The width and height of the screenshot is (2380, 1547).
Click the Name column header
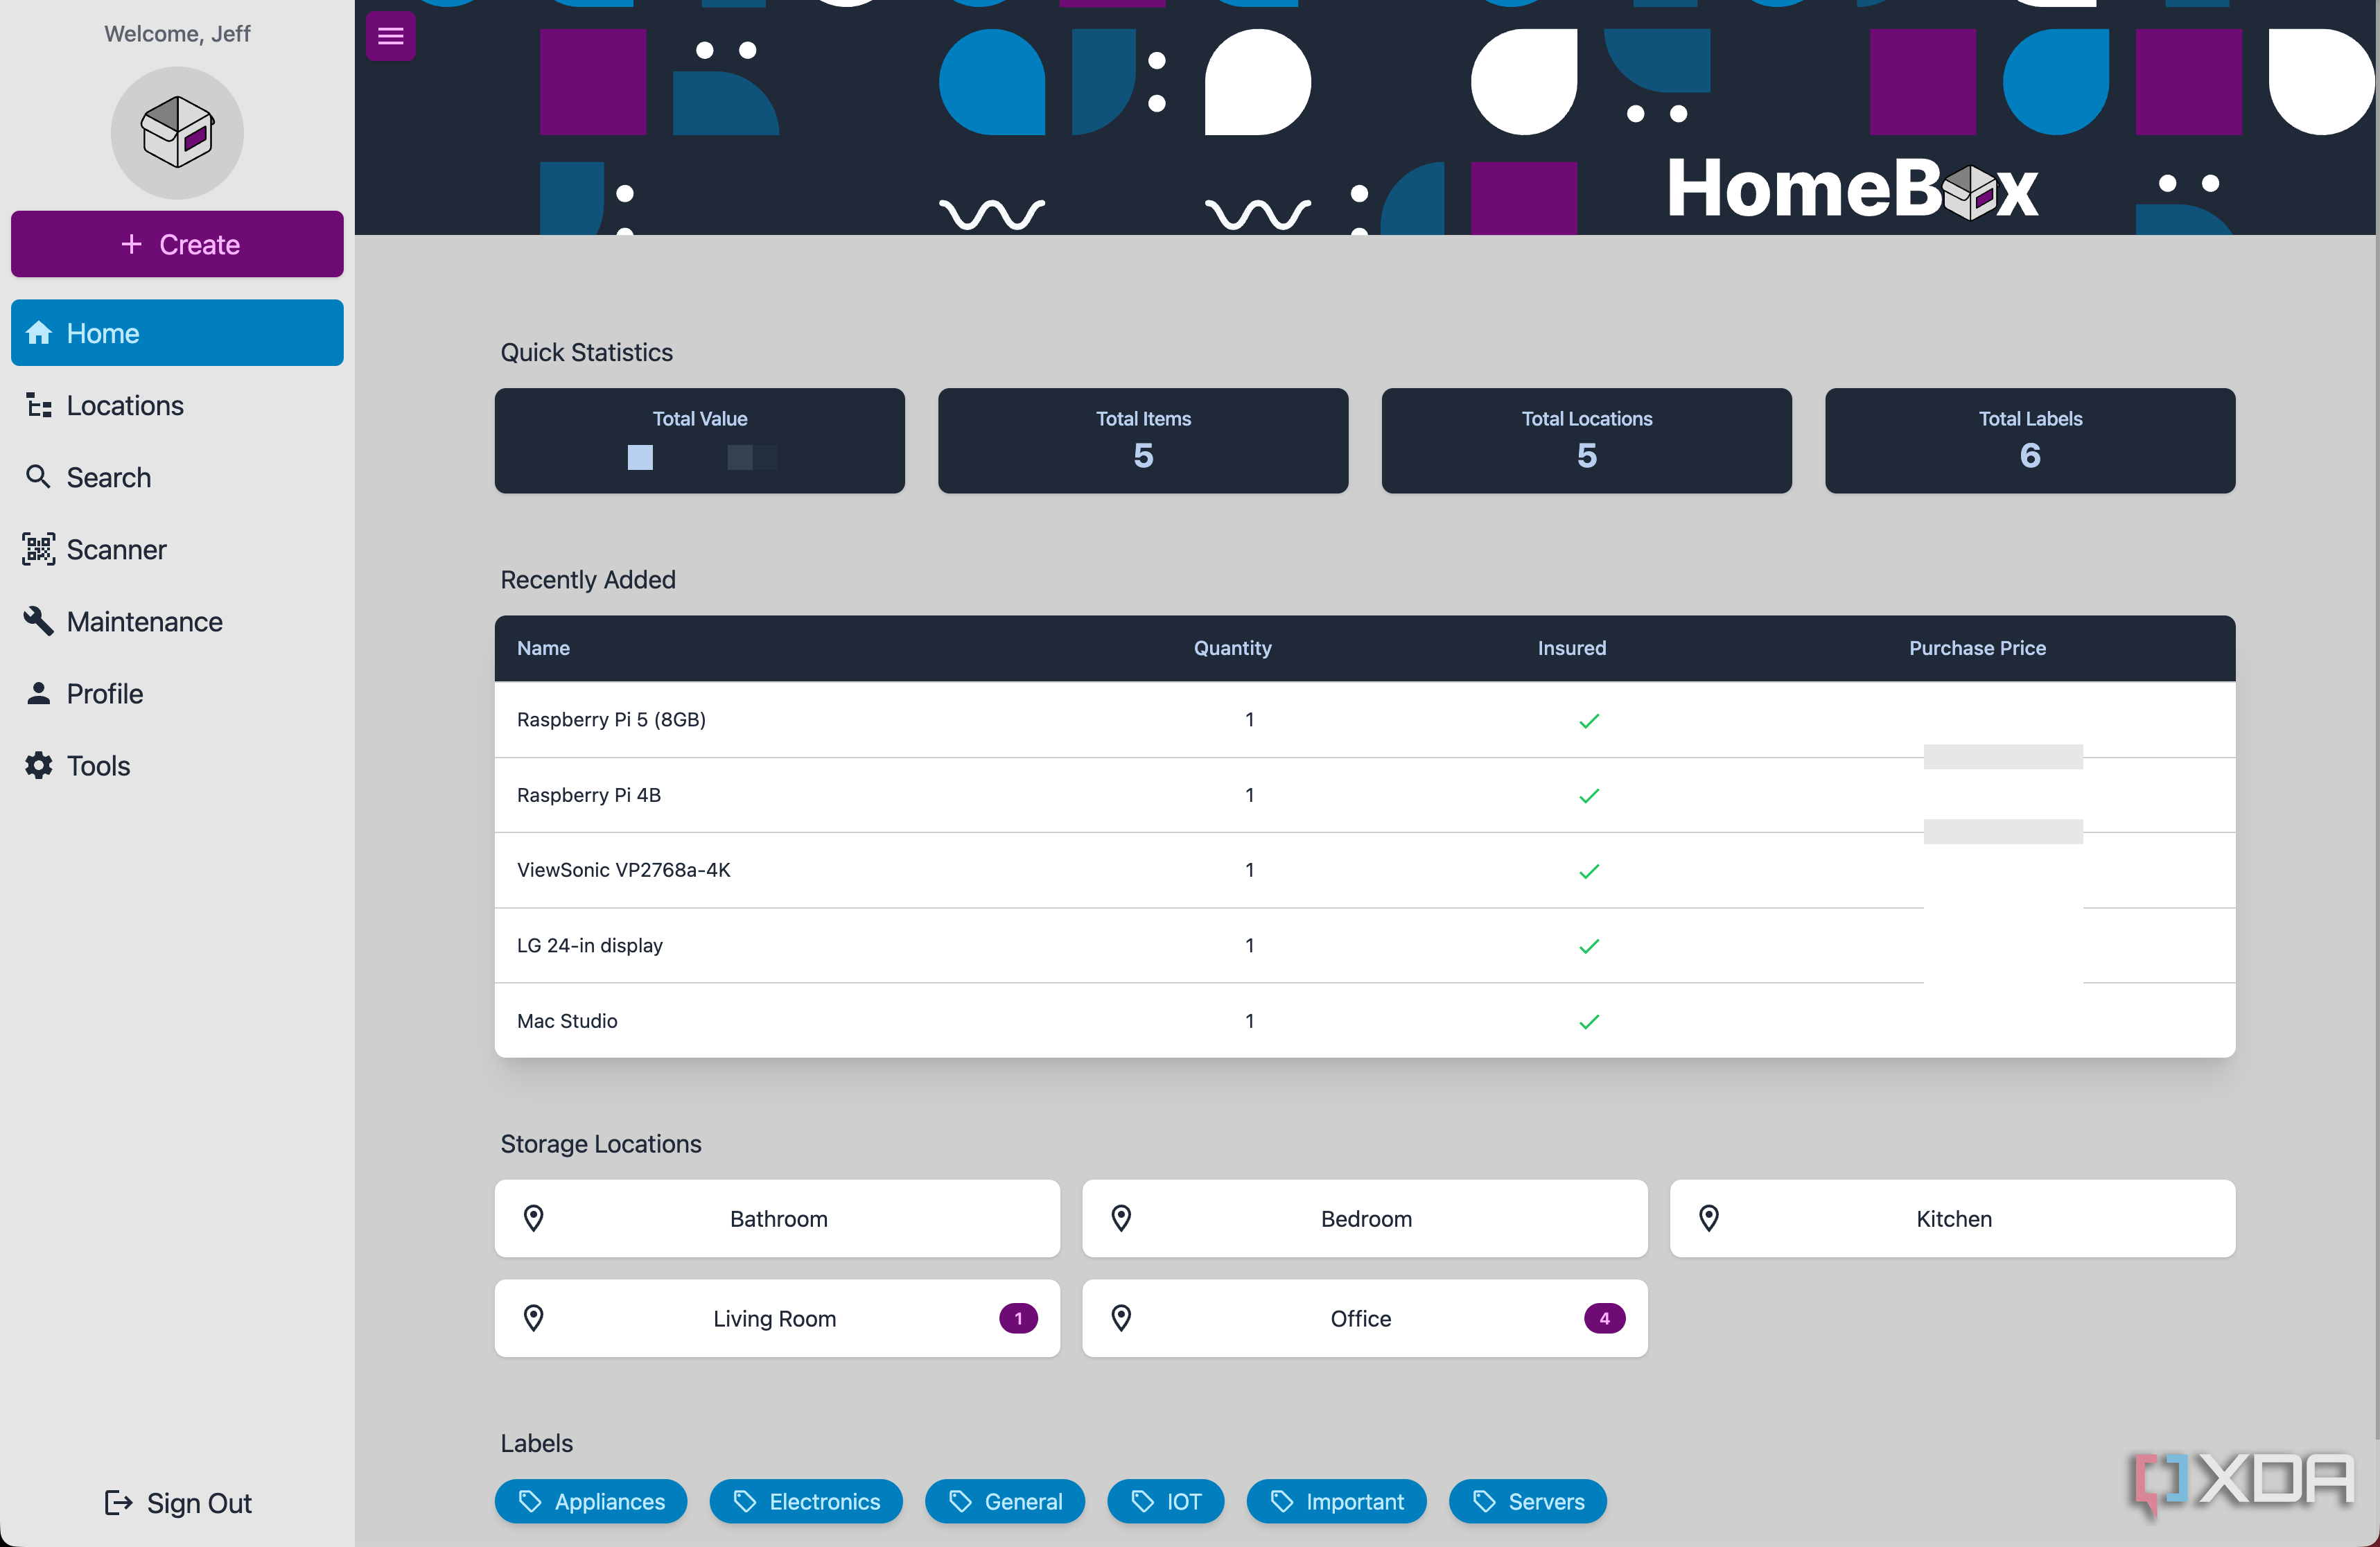[x=543, y=648]
